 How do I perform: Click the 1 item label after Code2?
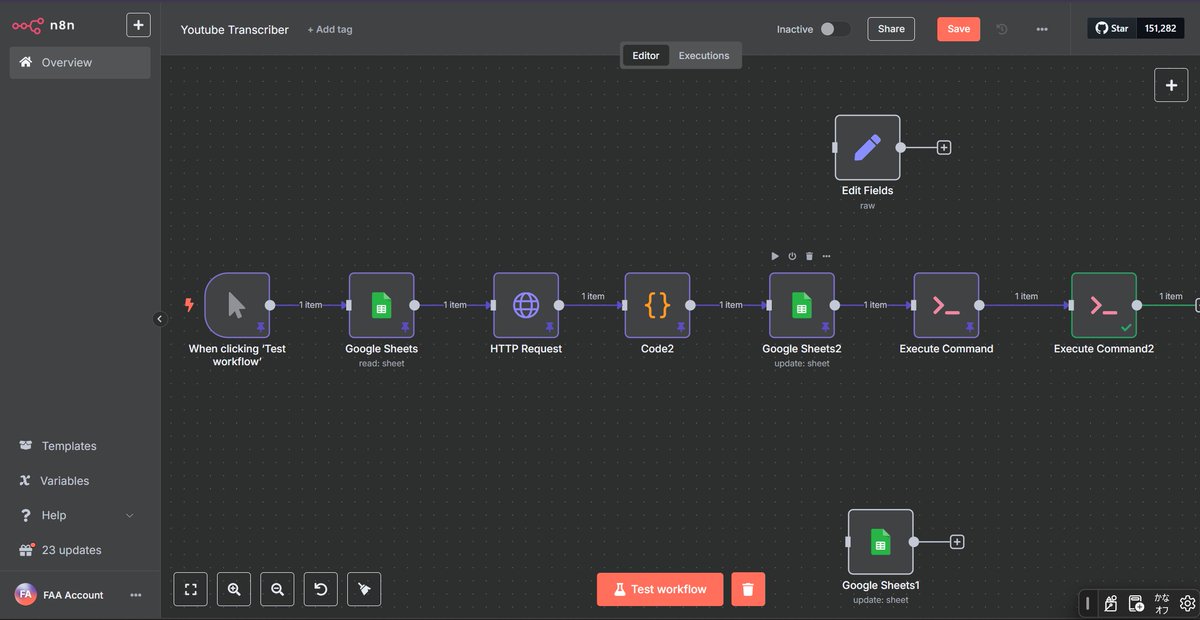(733, 305)
